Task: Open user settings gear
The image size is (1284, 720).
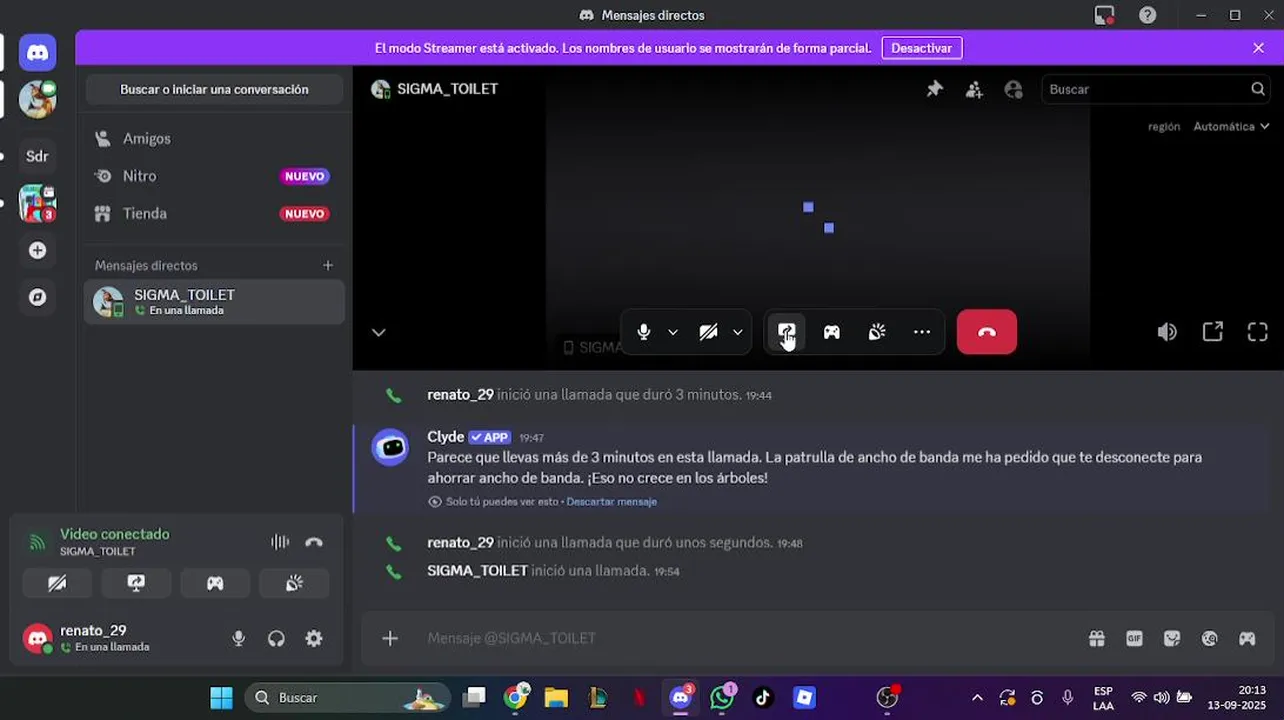Action: tap(314, 638)
